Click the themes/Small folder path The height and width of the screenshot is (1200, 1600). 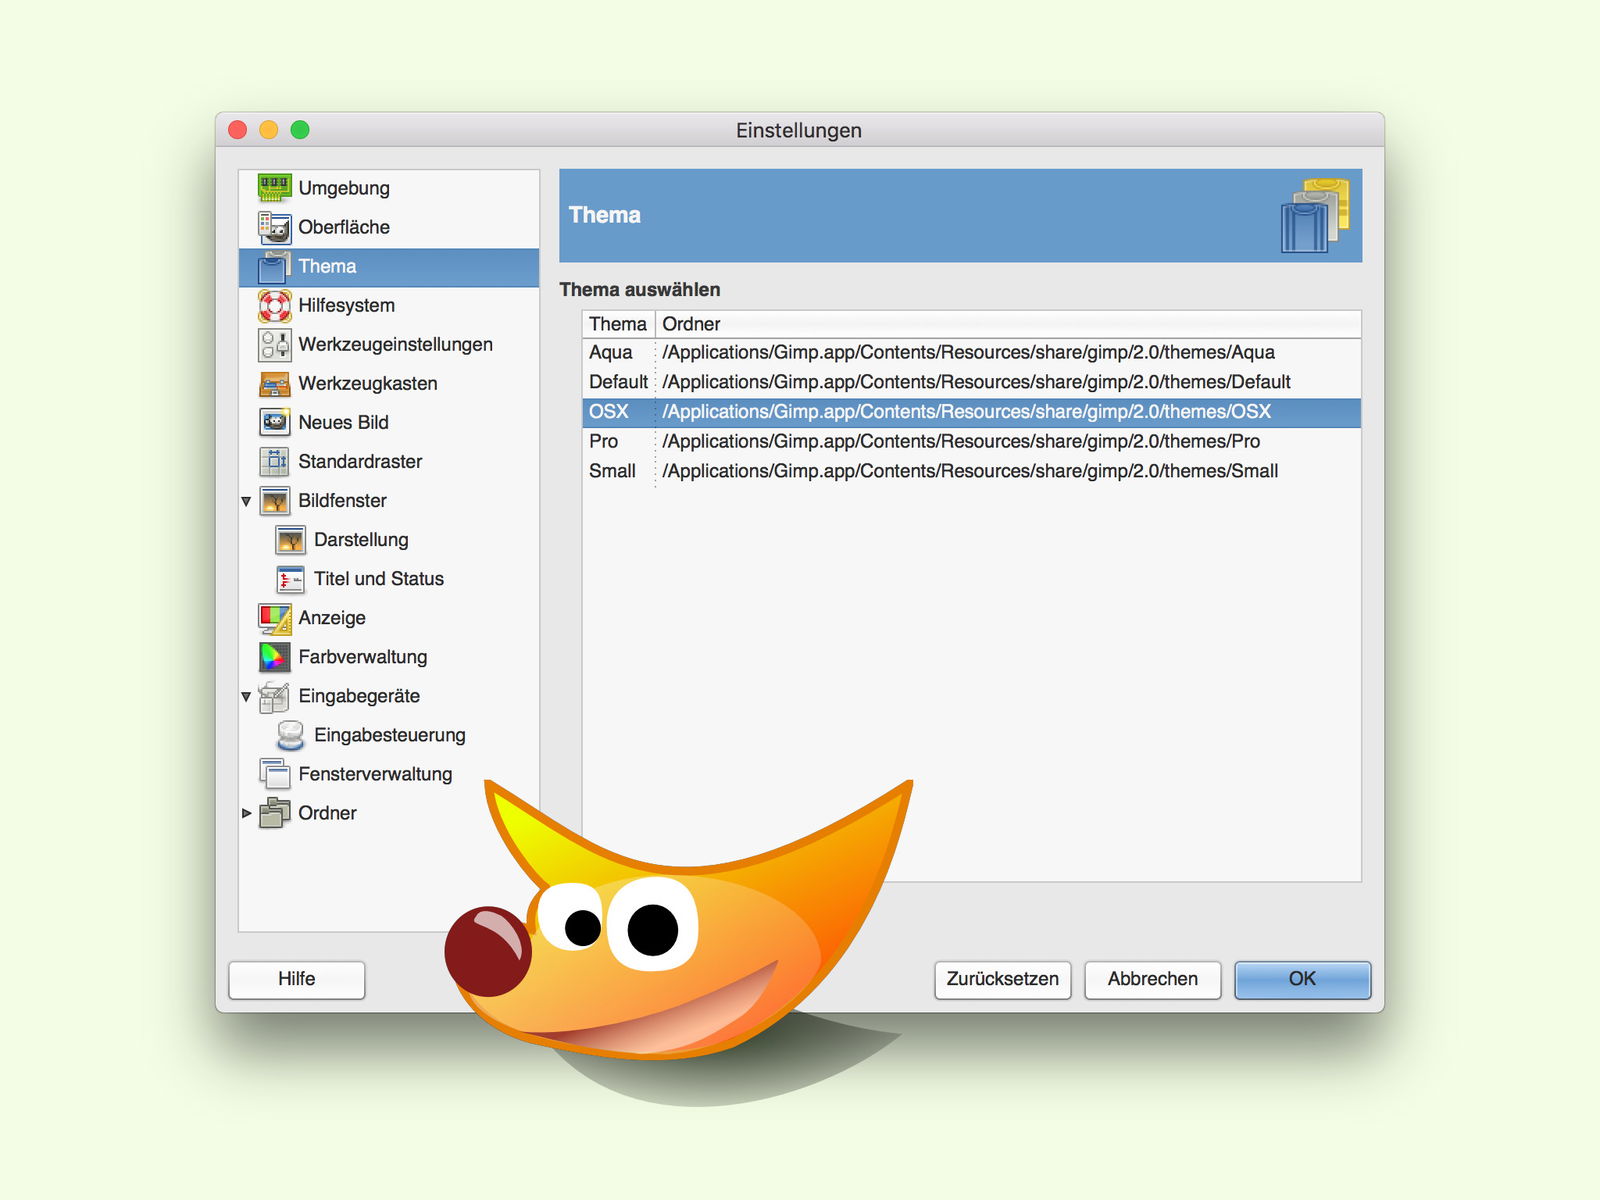pyautogui.click(x=970, y=471)
